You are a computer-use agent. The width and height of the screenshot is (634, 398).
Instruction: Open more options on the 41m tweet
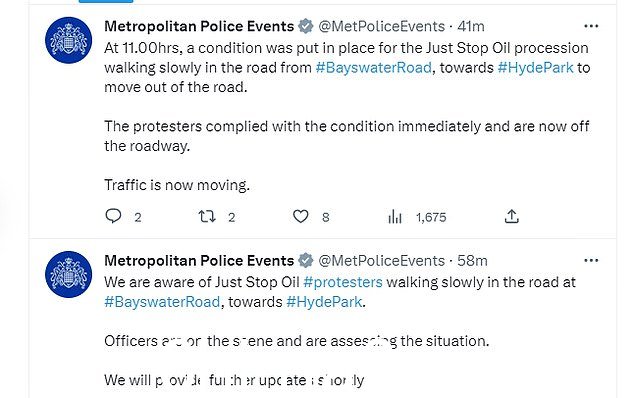coord(591,26)
